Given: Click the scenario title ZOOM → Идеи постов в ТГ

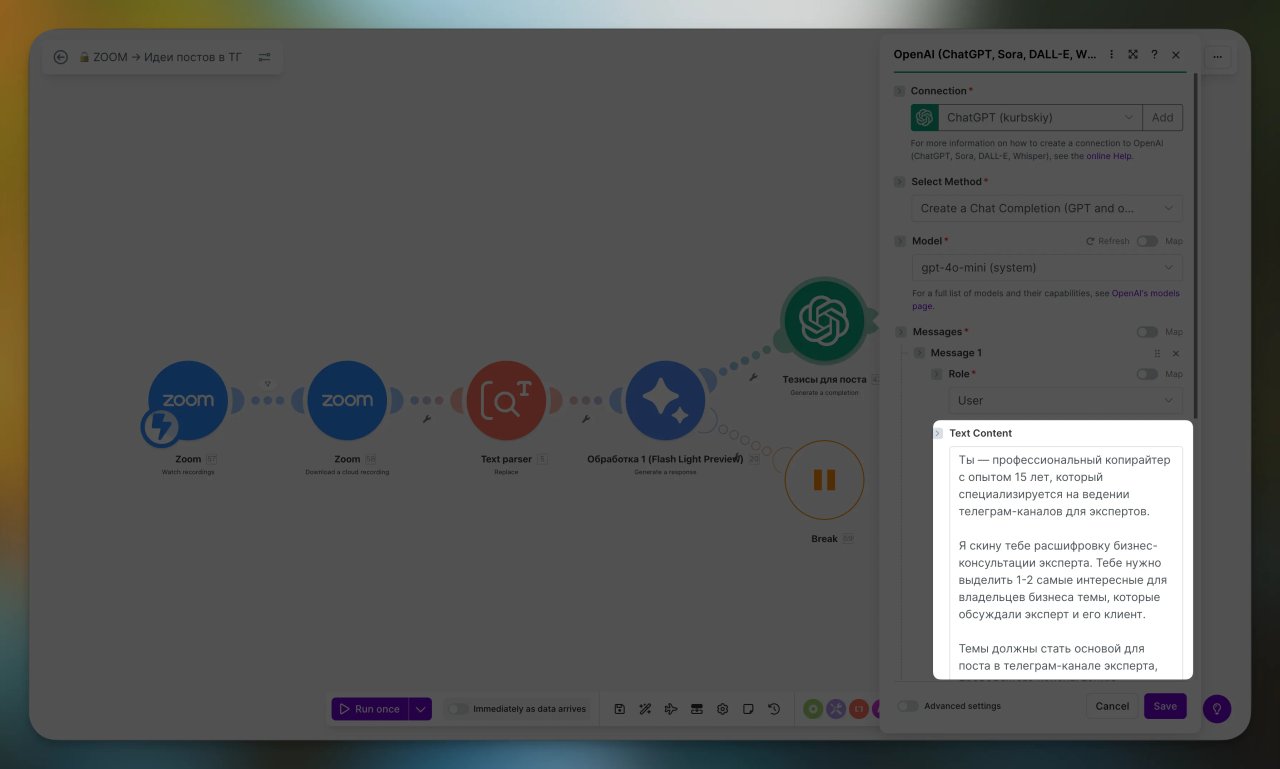Looking at the screenshot, I should [167, 57].
